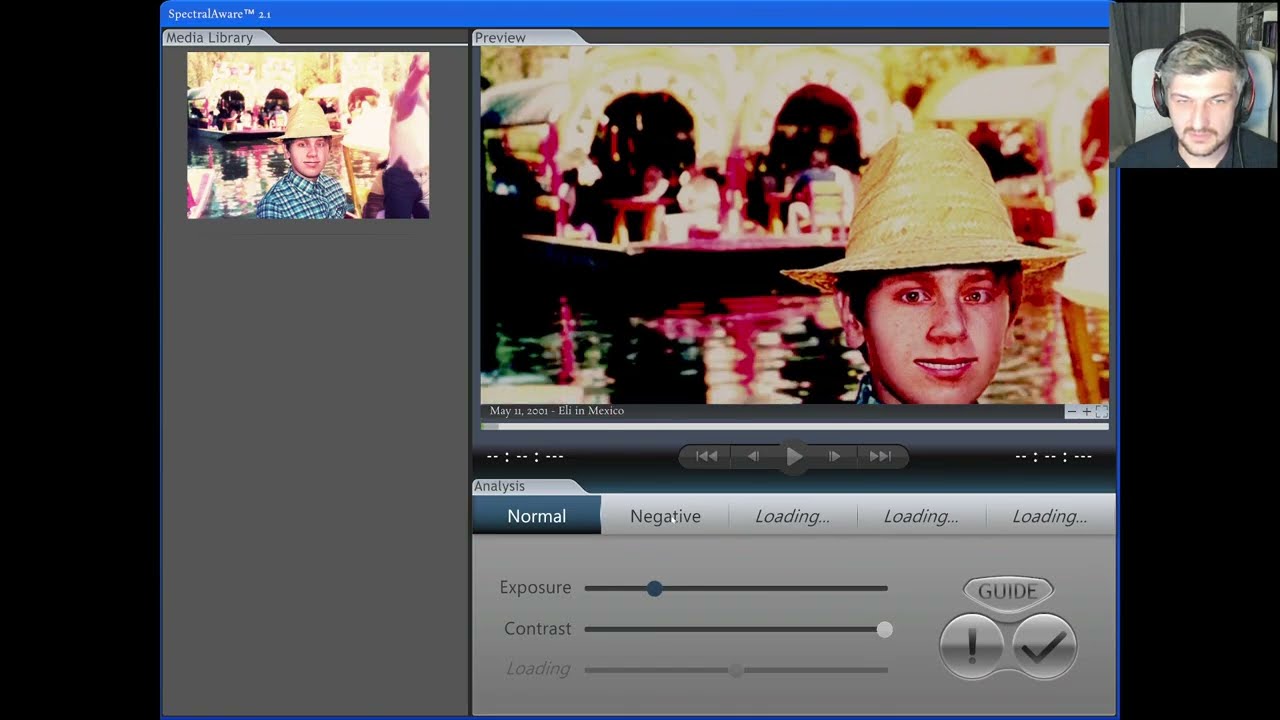This screenshot has height=720, width=1280.
Task: Play the preview video
Action: click(794, 456)
